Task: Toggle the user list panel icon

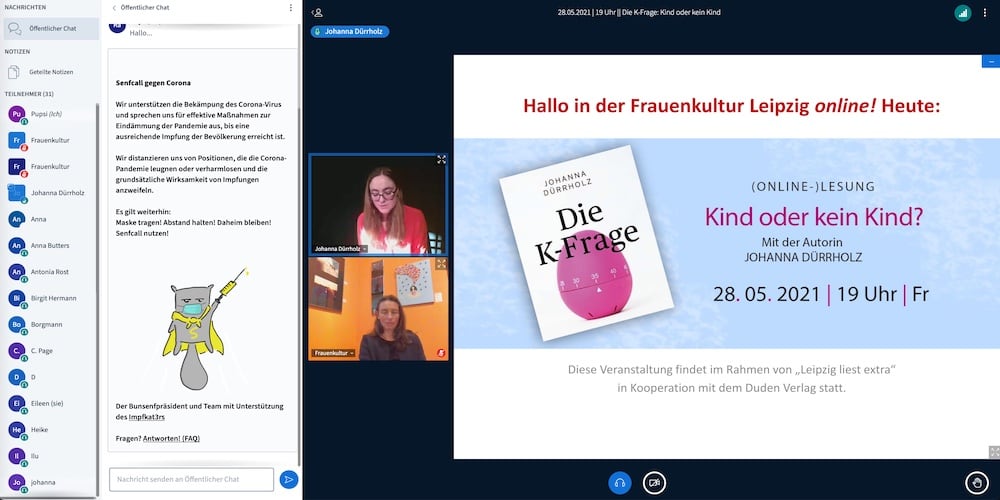Action: [317, 13]
